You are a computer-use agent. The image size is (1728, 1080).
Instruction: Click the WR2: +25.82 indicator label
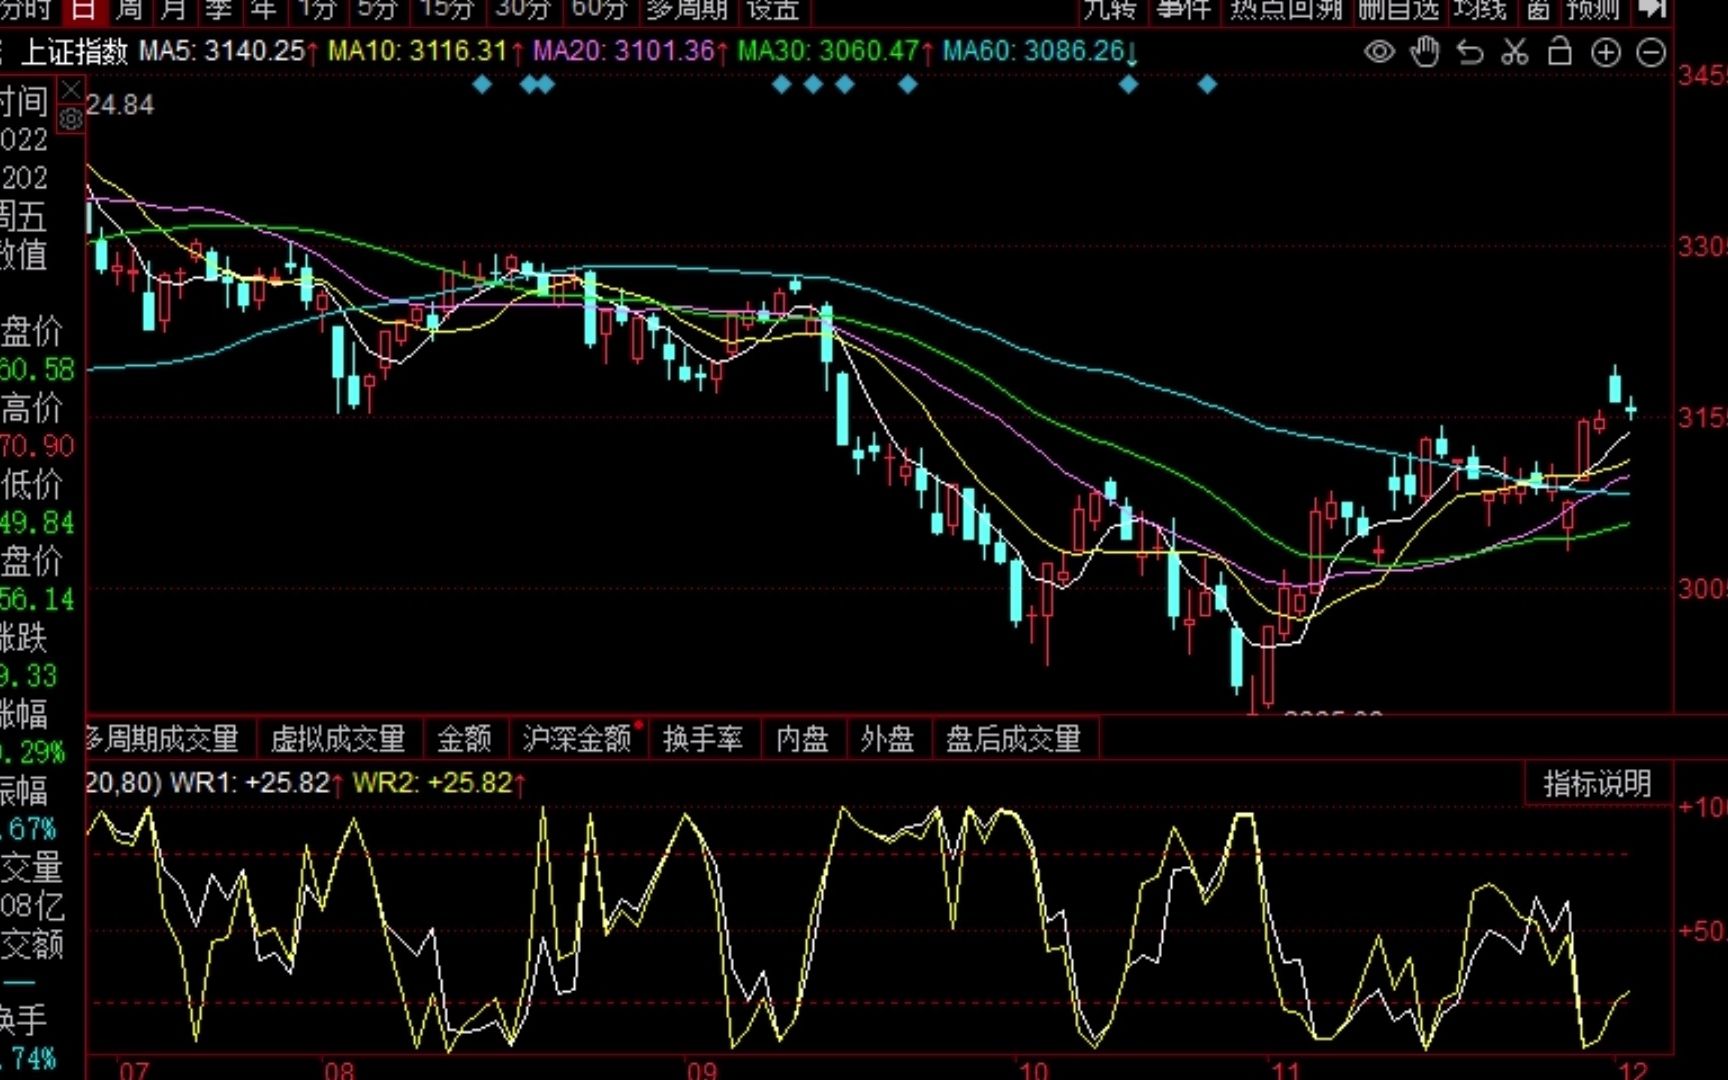point(433,782)
